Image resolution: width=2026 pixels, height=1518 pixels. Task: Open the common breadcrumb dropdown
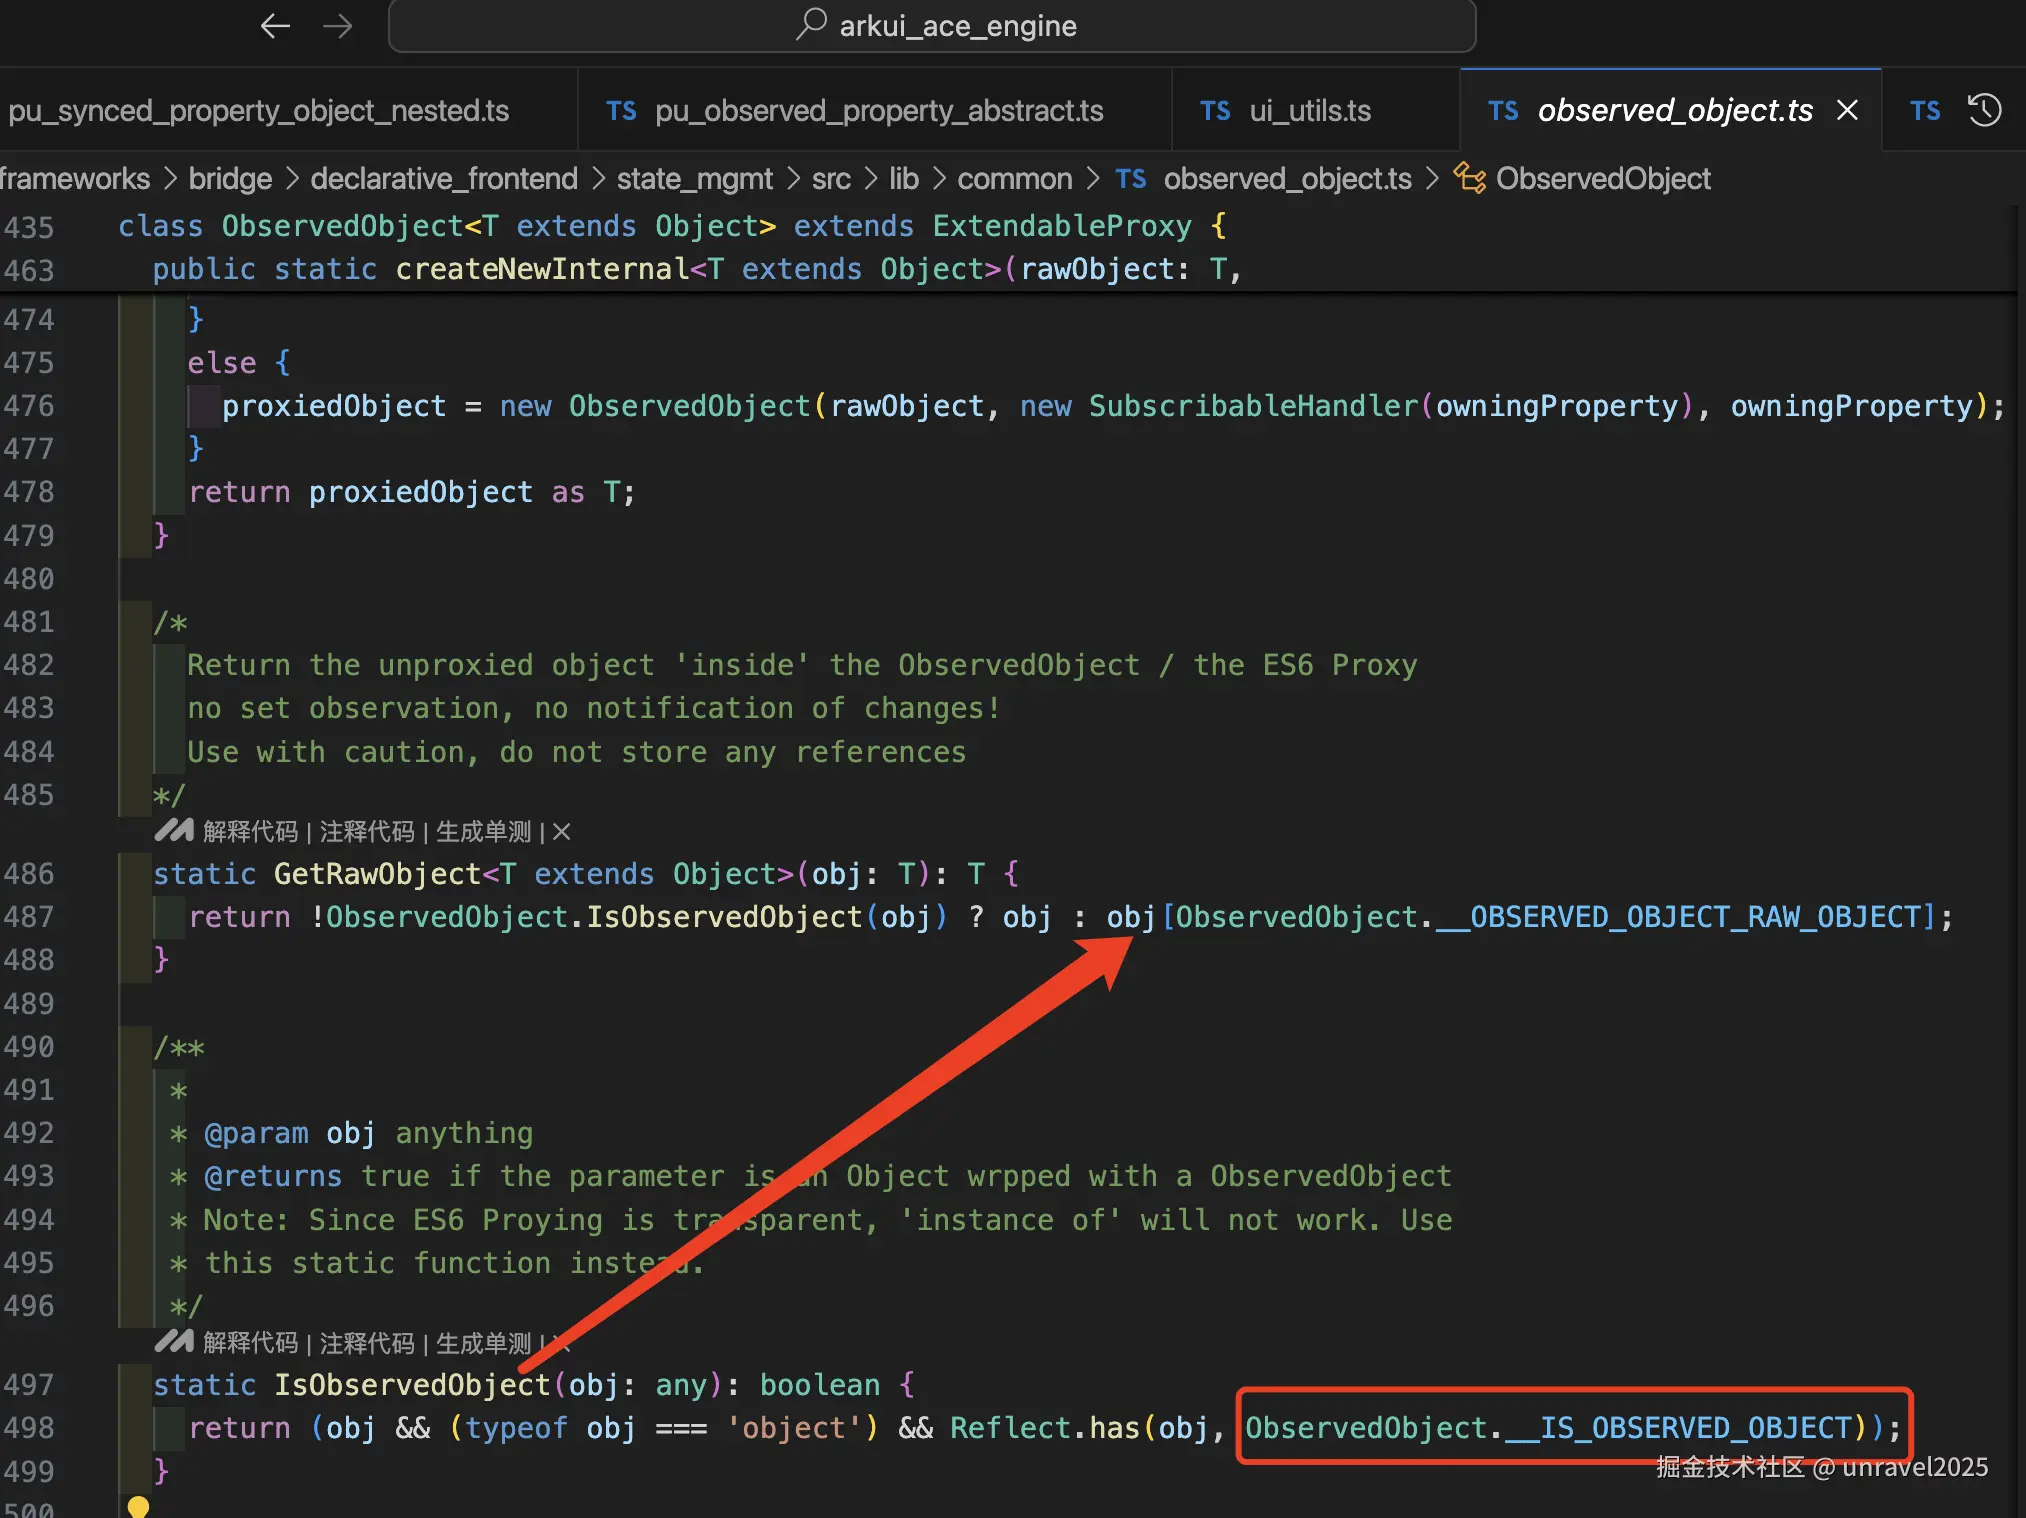(1014, 179)
